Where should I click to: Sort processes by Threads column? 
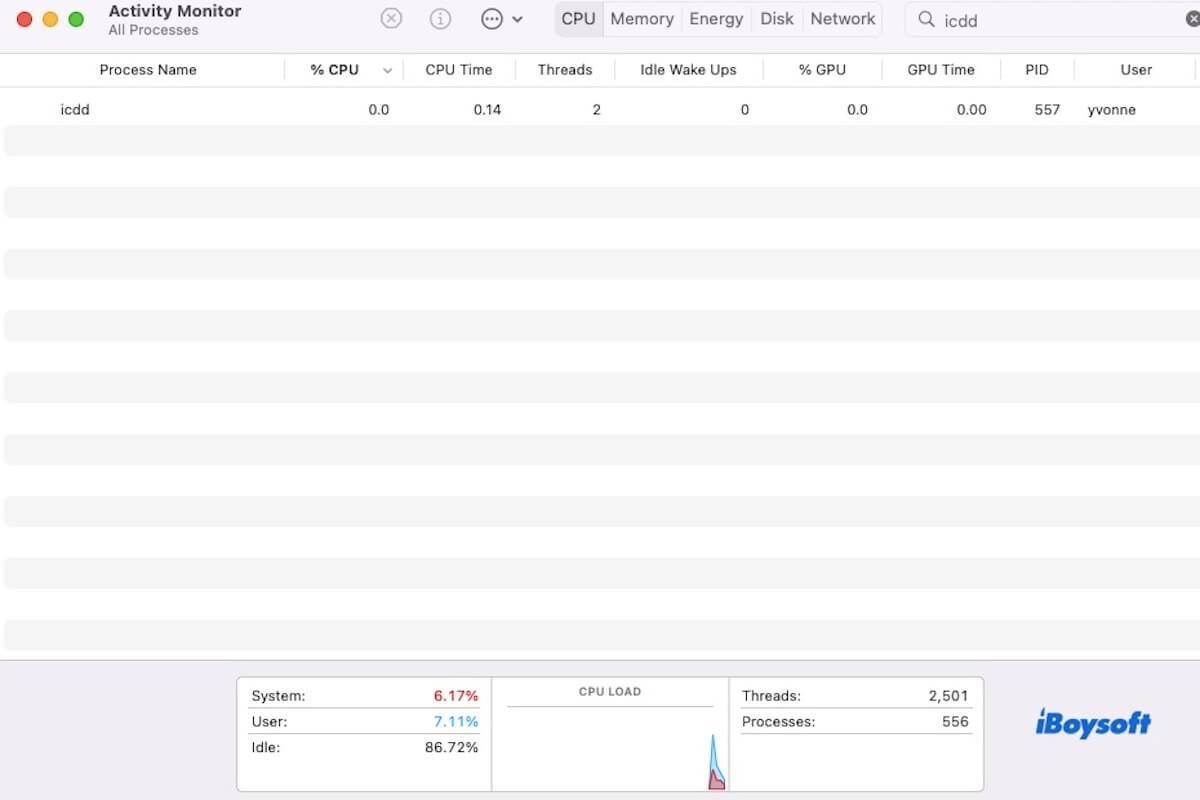tap(564, 70)
